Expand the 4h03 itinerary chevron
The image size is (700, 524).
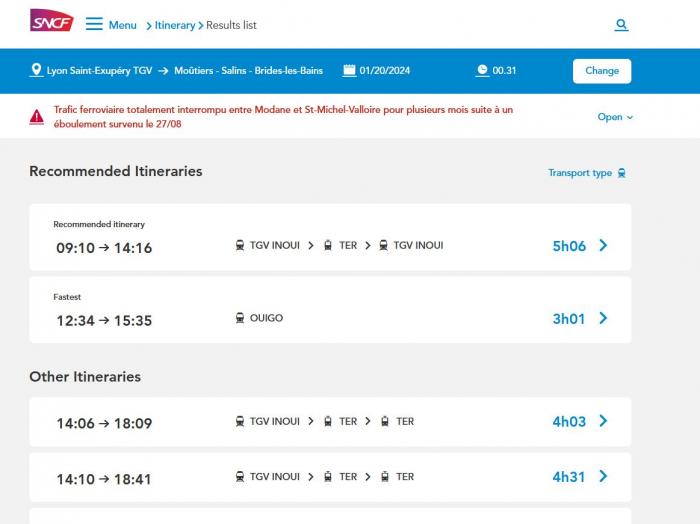coord(603,420)
